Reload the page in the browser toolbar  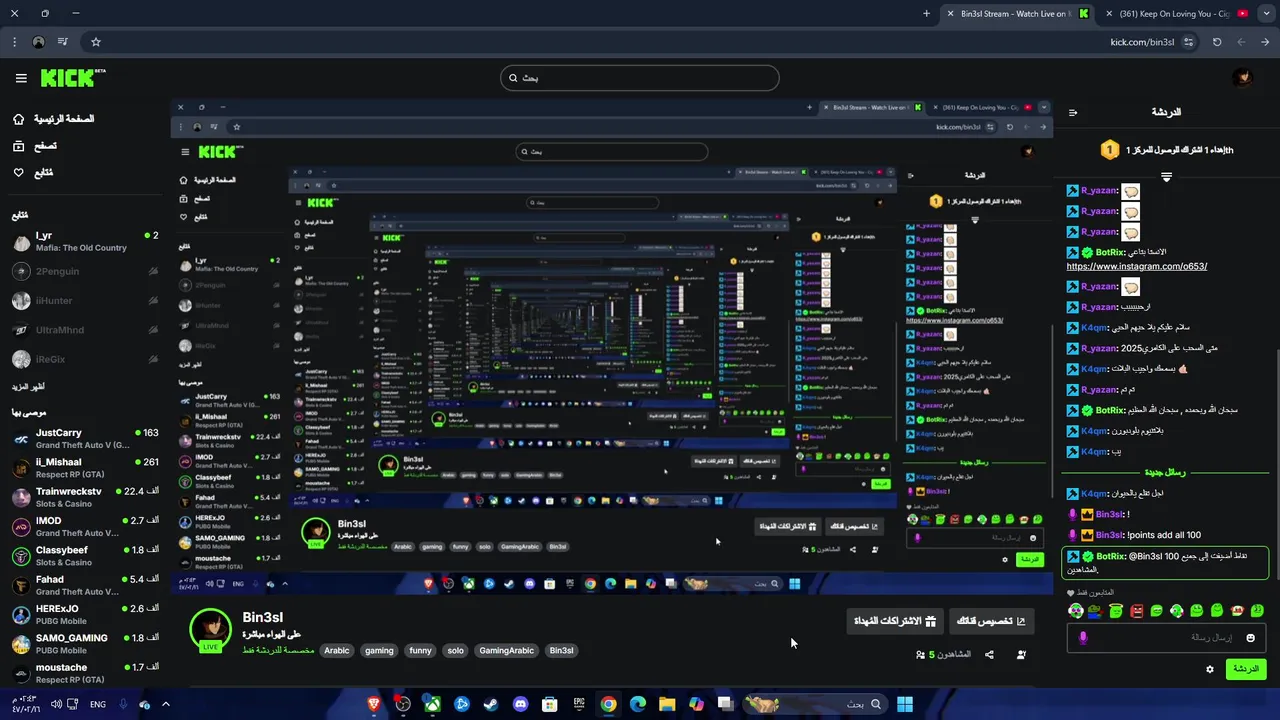1217,42
